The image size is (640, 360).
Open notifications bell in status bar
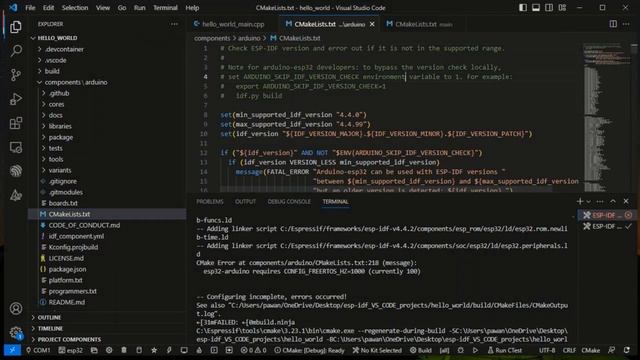[627, 350]
